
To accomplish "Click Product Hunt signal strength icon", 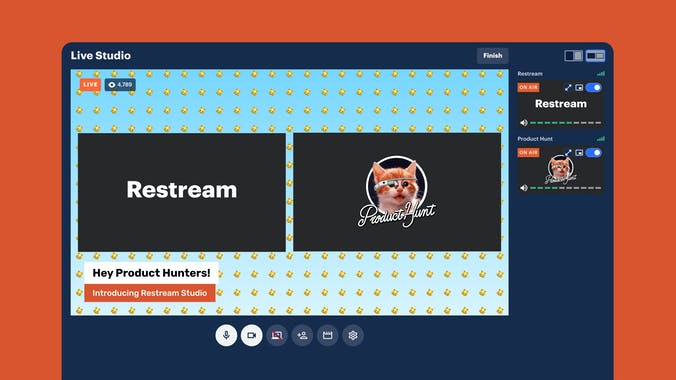I will click(x=601, y=139).
